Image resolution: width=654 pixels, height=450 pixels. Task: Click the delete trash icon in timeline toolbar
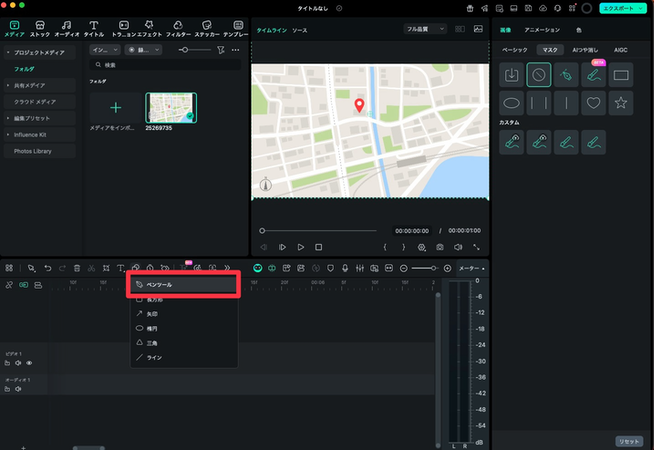(76, 268)
